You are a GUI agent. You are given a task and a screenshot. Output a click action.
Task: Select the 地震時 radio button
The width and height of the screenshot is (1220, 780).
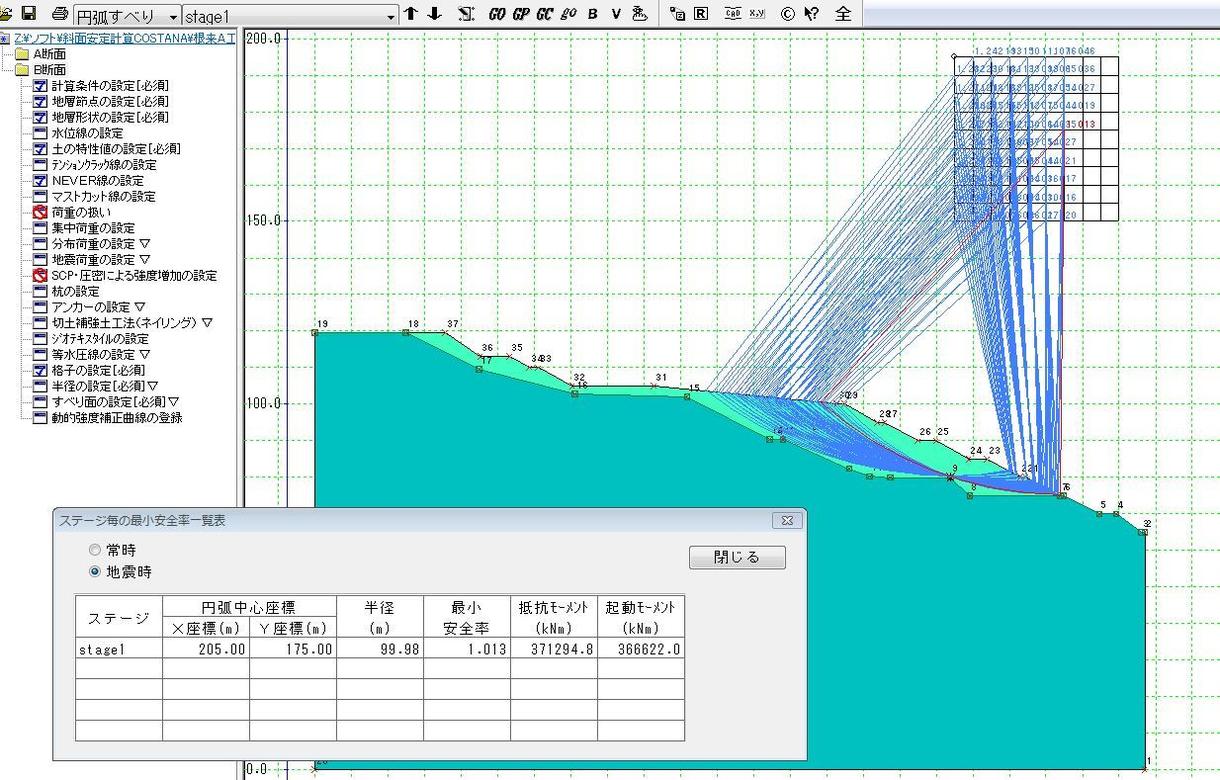click(95, 572)
